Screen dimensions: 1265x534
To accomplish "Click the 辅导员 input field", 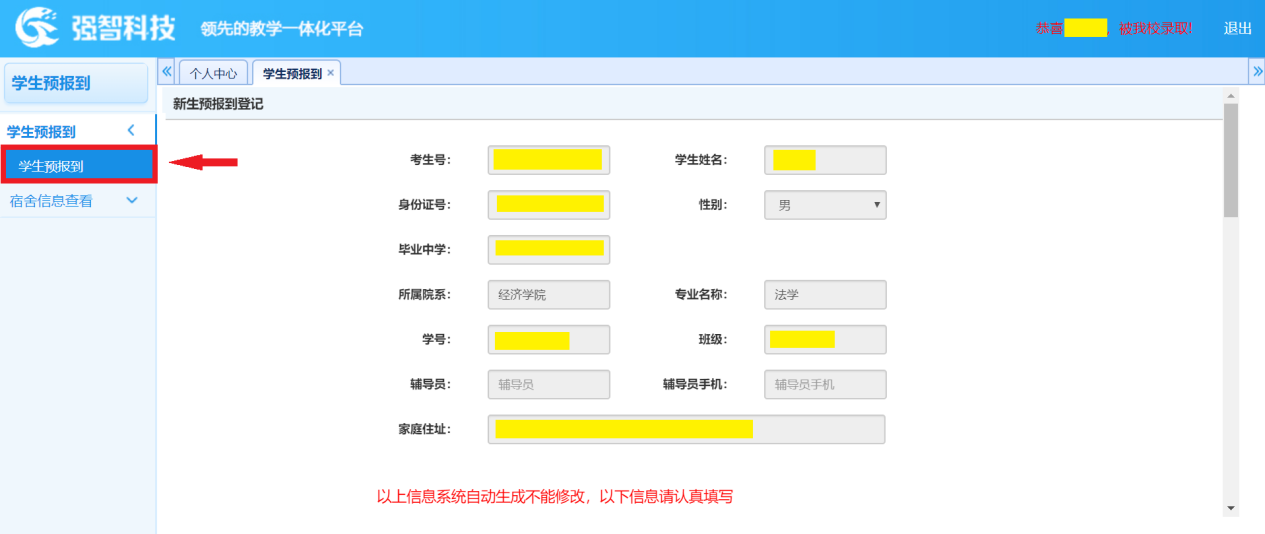I will coord(549,384).
